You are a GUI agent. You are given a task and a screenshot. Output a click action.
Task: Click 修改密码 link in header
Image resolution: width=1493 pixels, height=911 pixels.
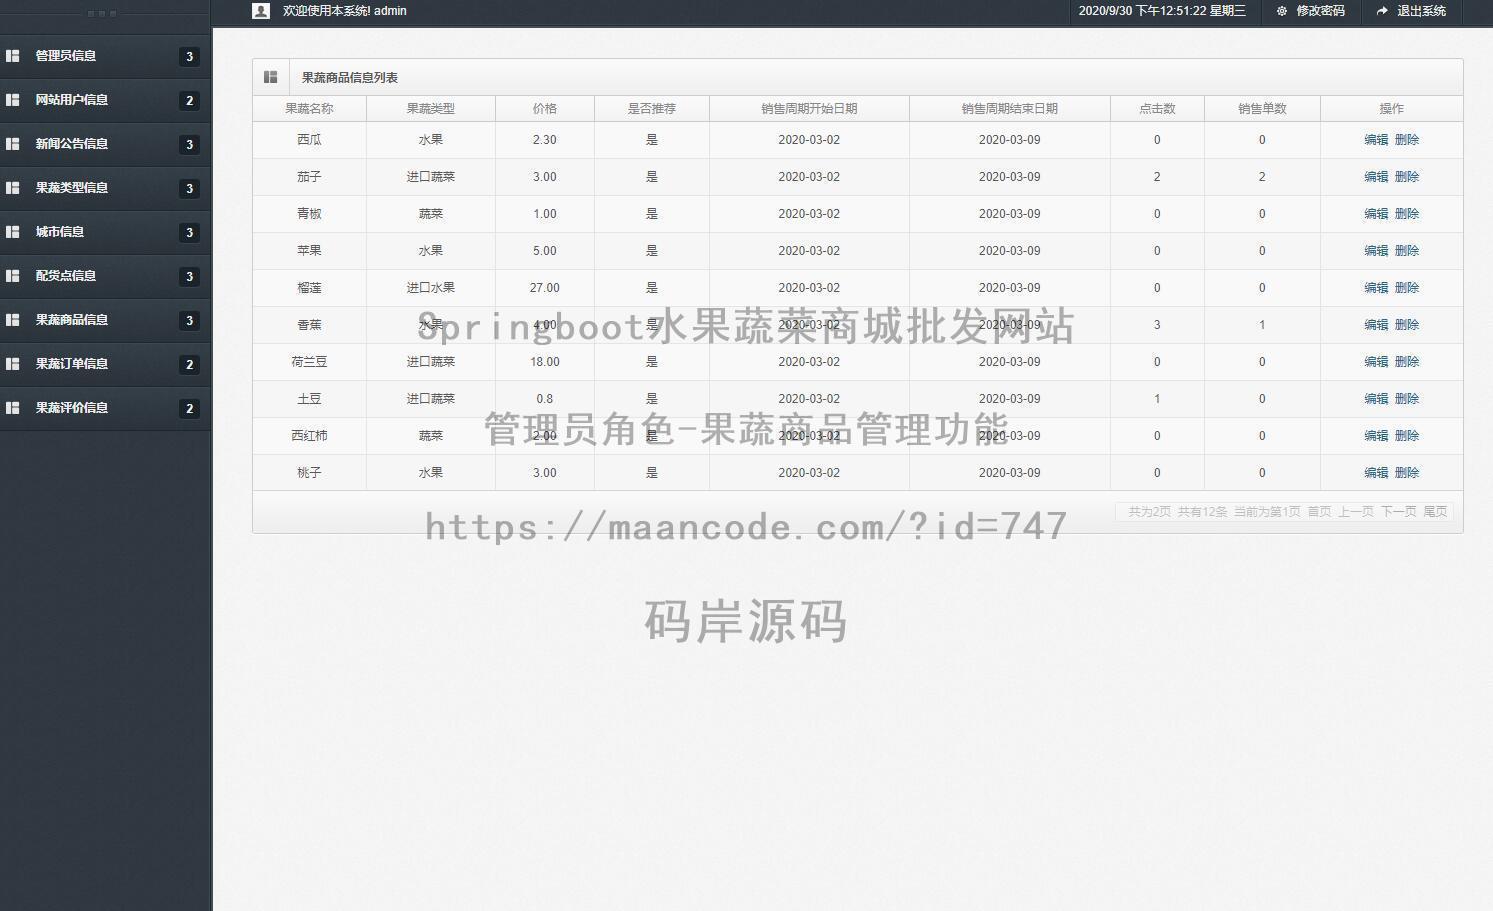point(1320,11)
